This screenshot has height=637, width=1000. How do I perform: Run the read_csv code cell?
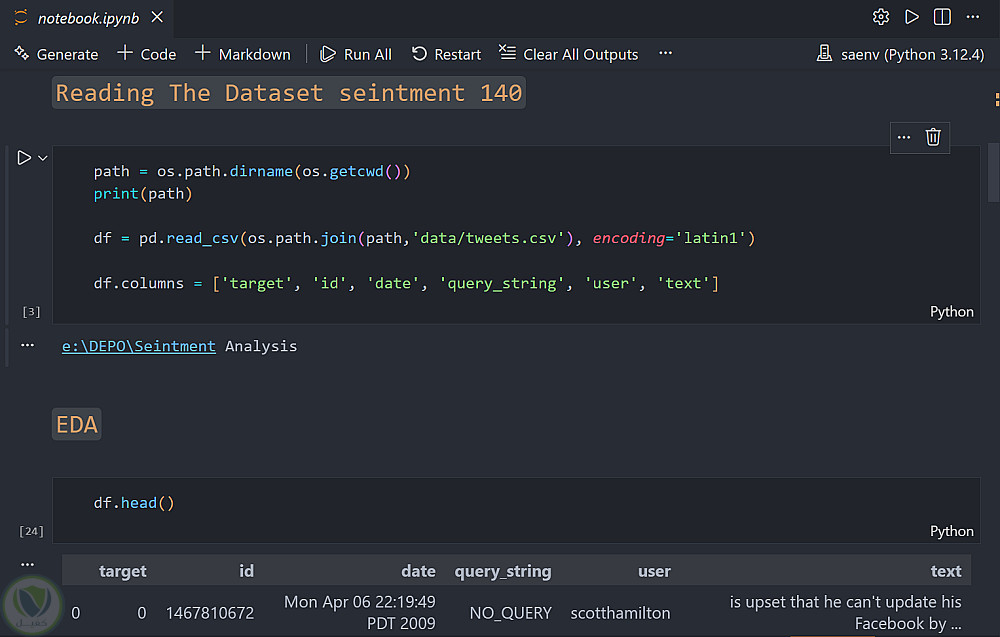[24, 157]
